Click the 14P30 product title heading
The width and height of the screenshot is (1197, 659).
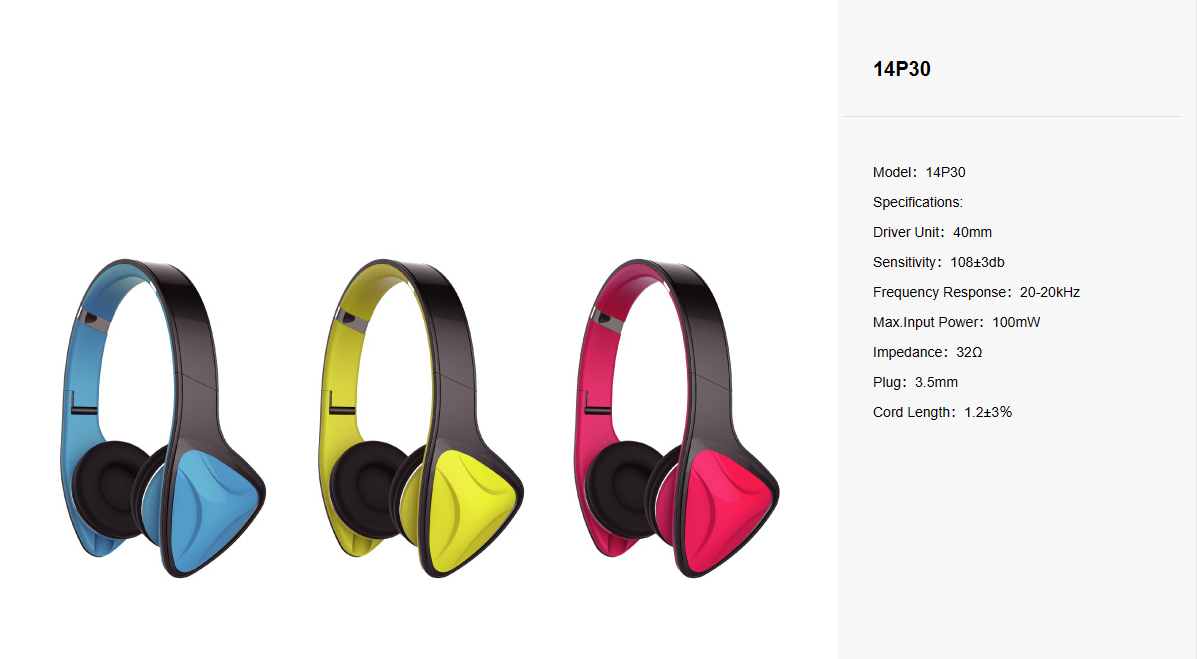tap(902, 69)
